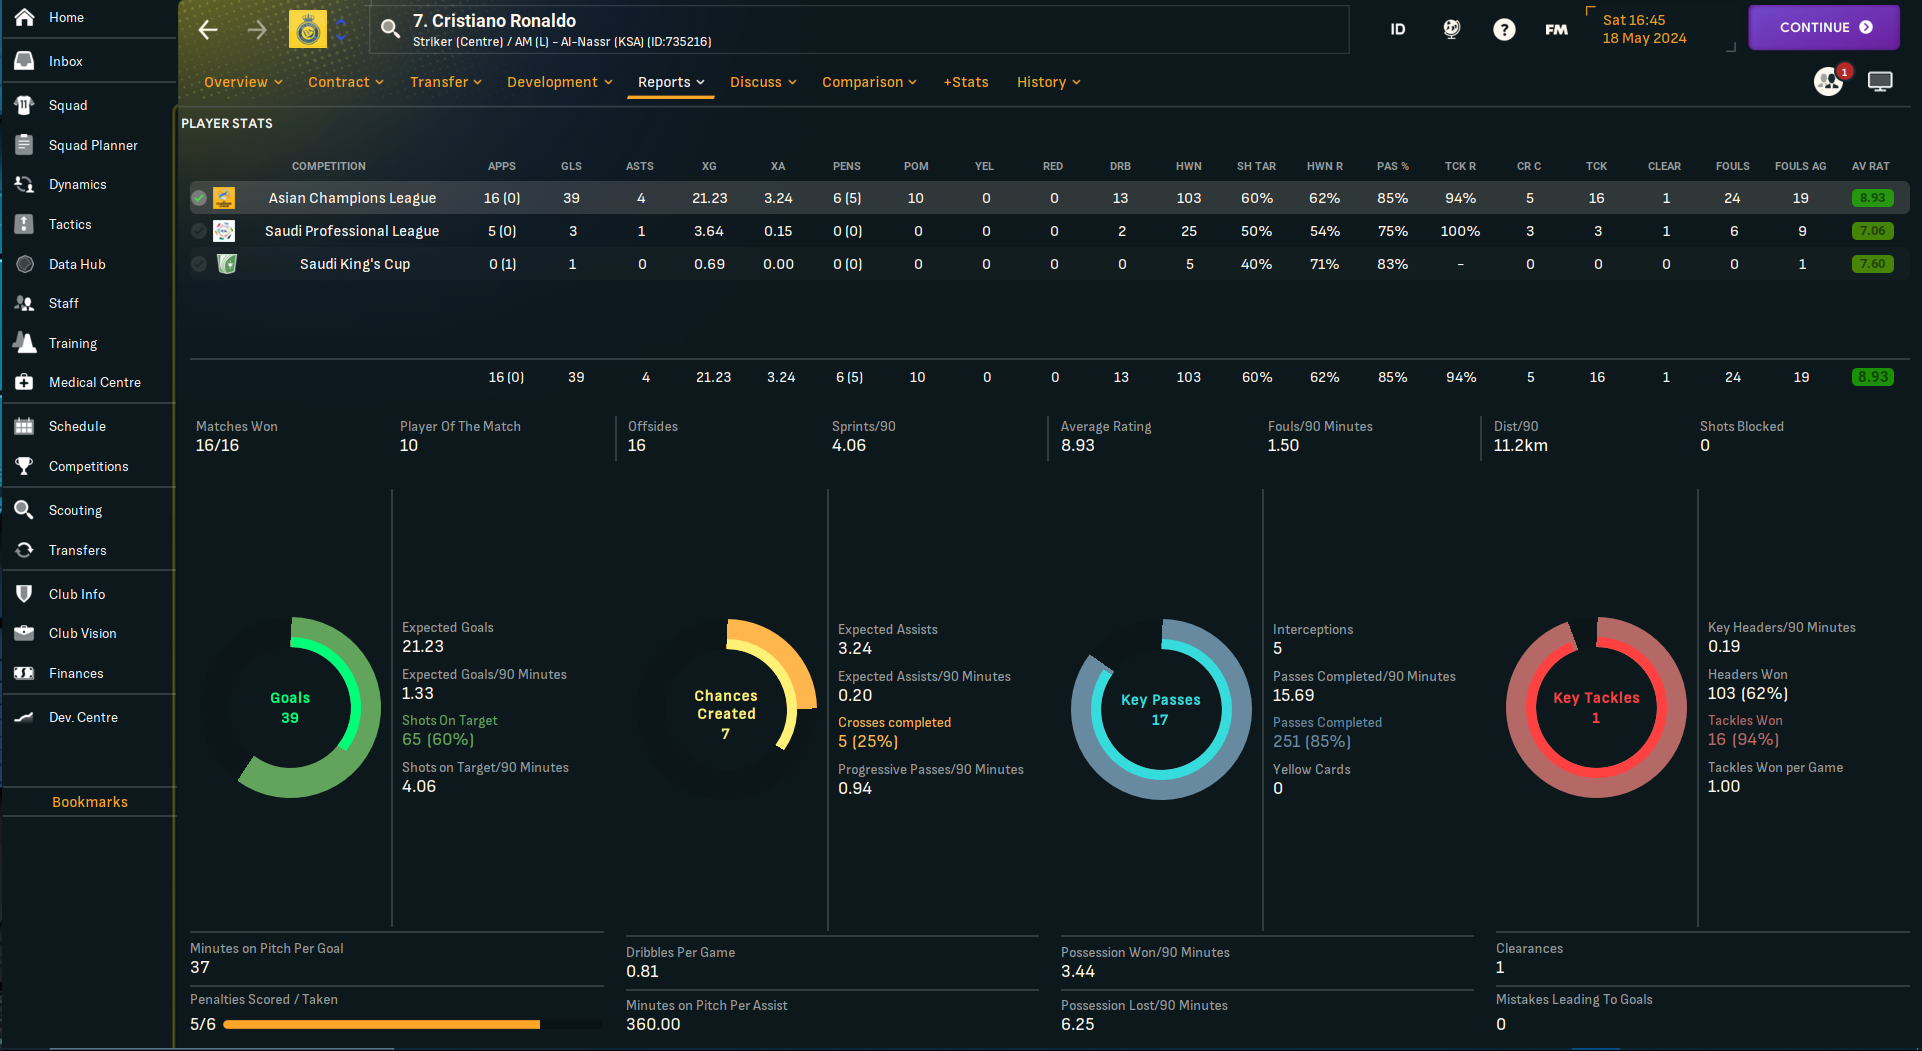1922x1051 pixels.
Task: Open the help question mark icon
Action: click(x=1504, y=29)
